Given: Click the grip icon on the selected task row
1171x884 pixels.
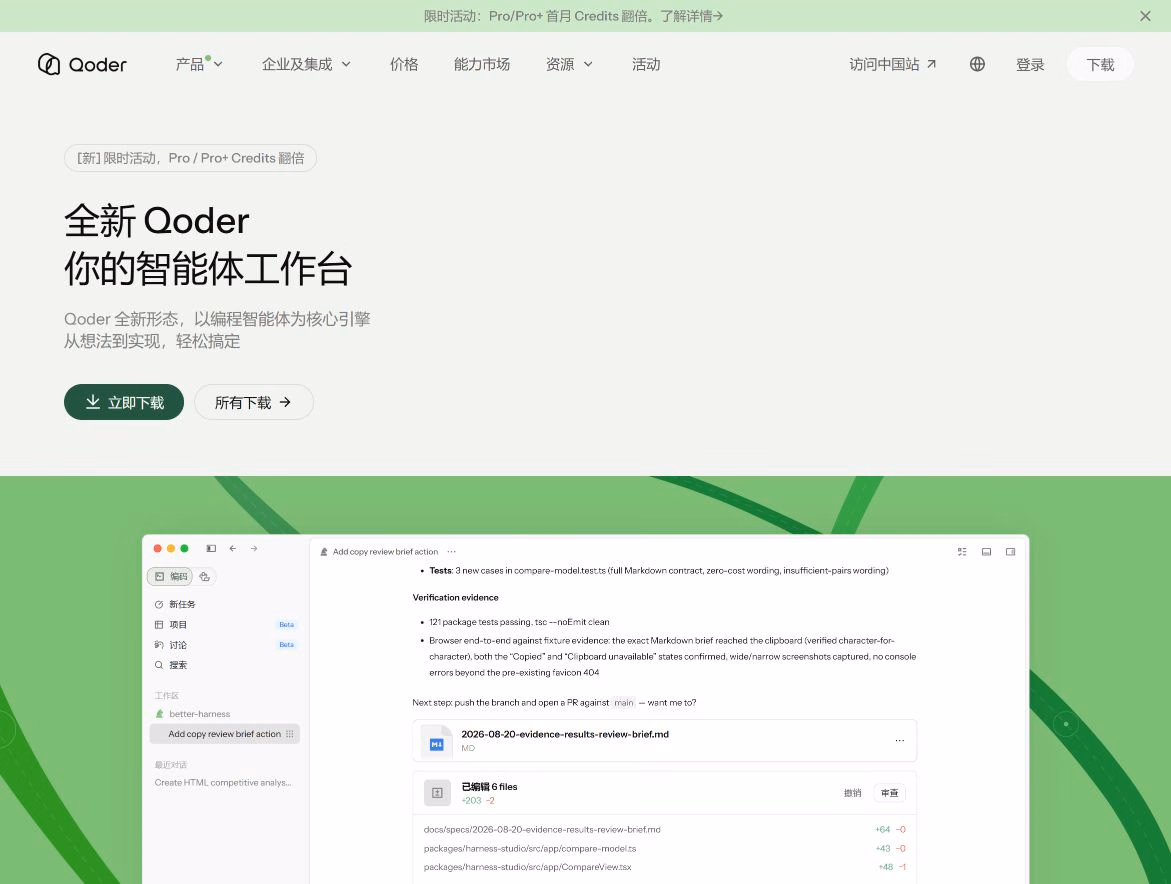Looking at the screenshot, I should [x=290, y=734].
